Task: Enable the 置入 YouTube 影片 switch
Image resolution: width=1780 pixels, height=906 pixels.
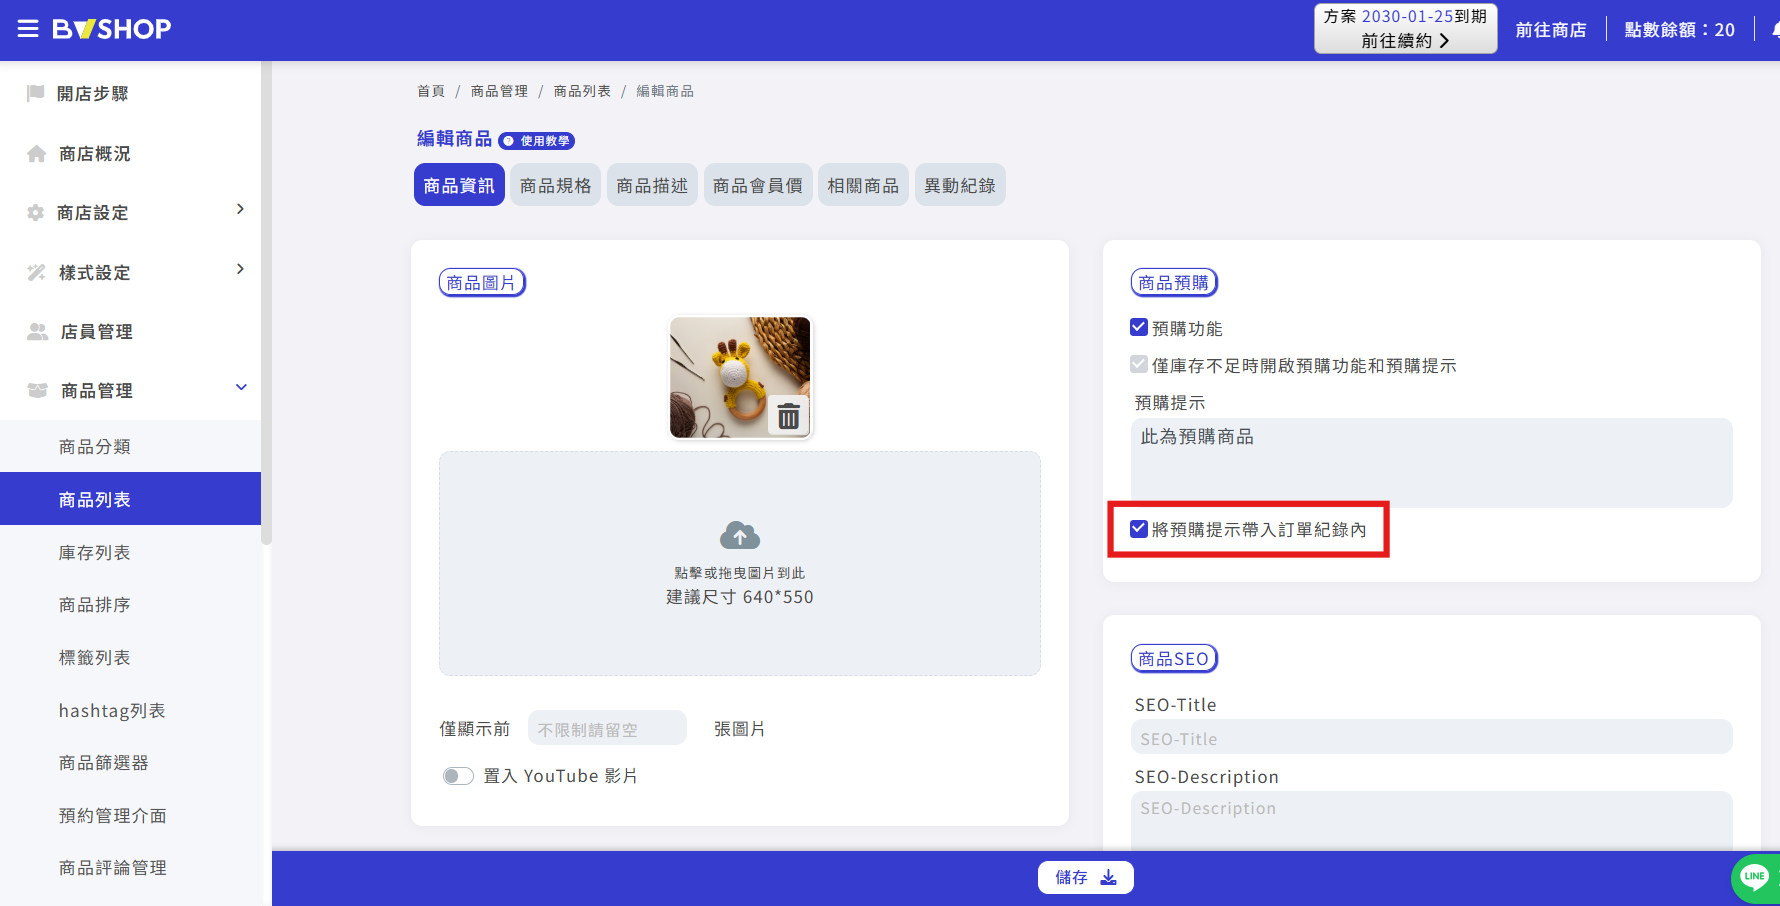Action: click(x=458, y=776)
